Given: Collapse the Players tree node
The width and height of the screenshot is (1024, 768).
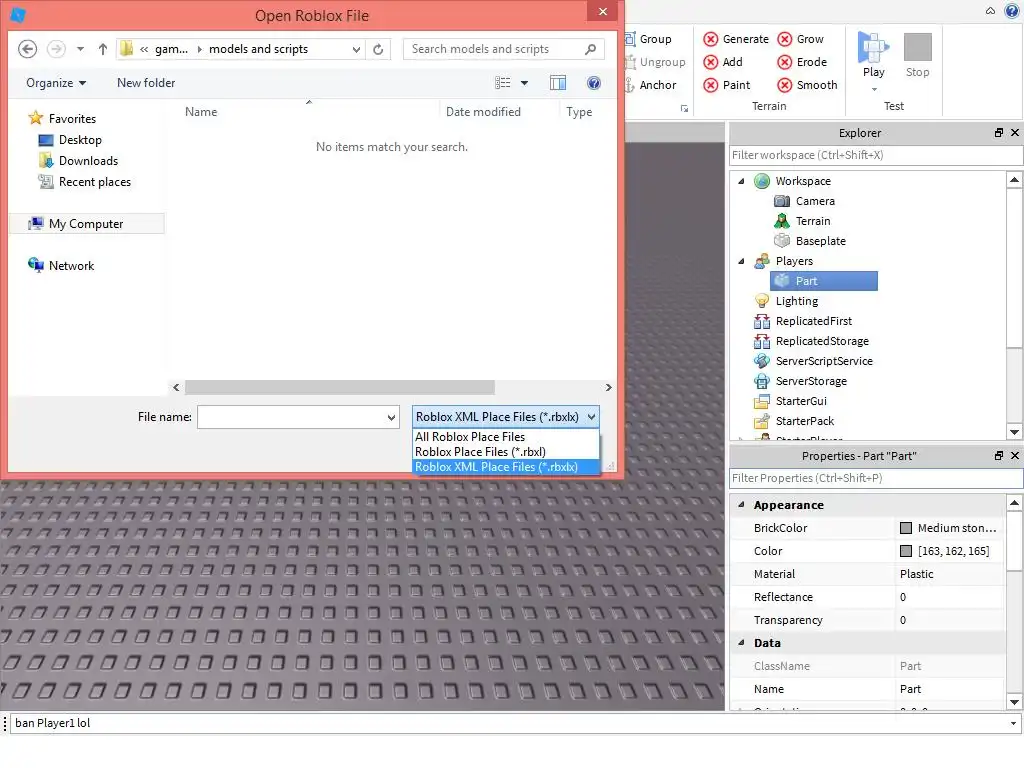Looking at the screenshot, I should [741, 261].
